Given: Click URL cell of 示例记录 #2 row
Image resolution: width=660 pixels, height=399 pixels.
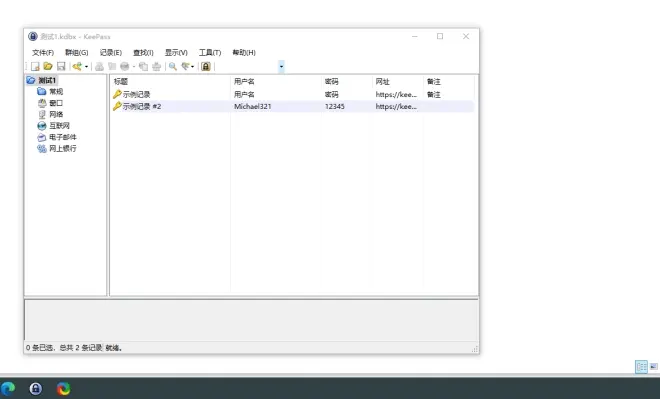Looking at the screenshot, I should tap(396, 106).
